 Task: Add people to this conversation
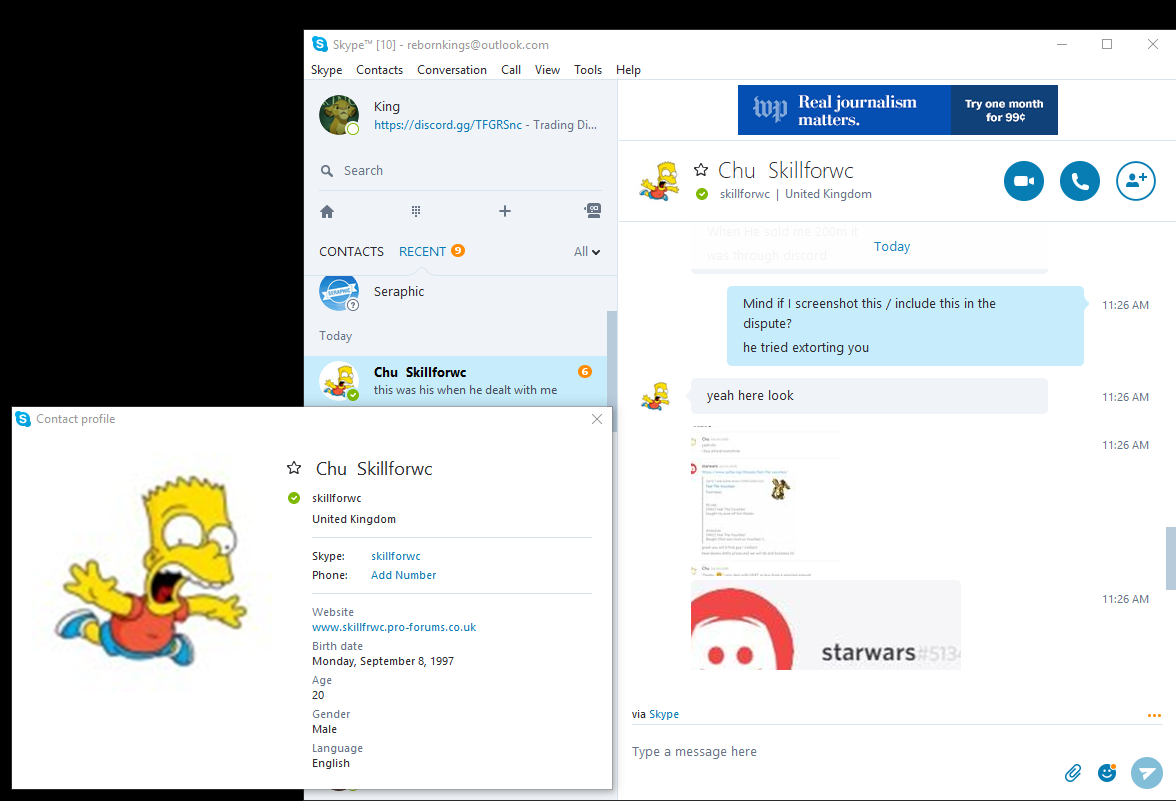[x=1136, y=181]
